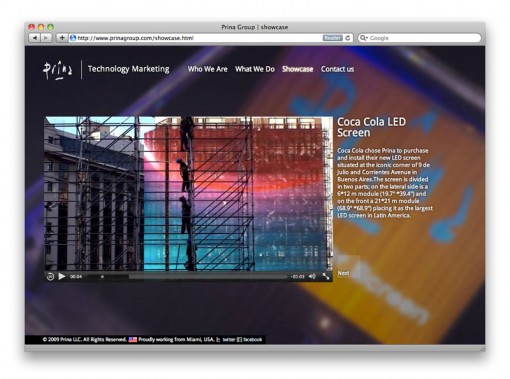
Task: Click Next to see the following showcase
Action: (x=343, y=273)
